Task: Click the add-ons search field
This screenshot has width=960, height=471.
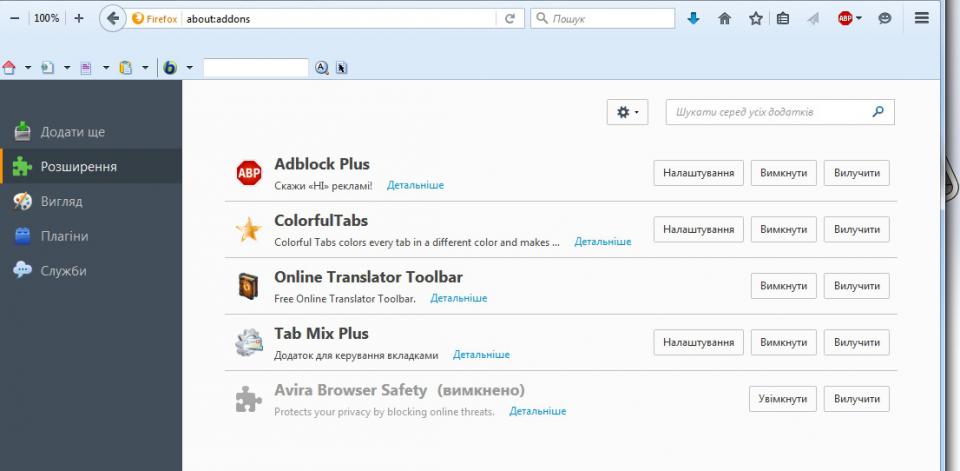Action: pos(768,112)
